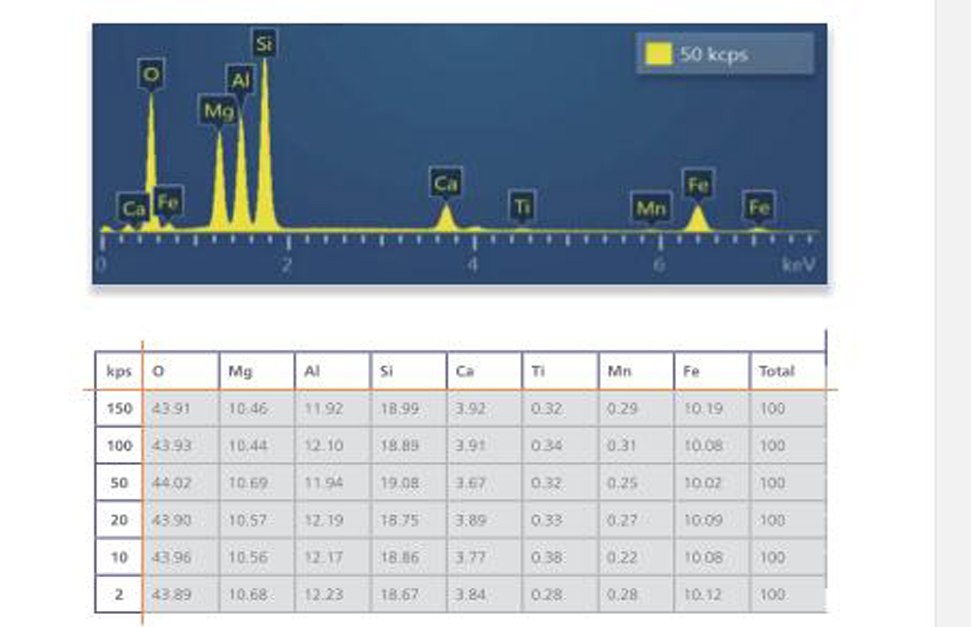Select the O peak label marker

pos(151,73)
